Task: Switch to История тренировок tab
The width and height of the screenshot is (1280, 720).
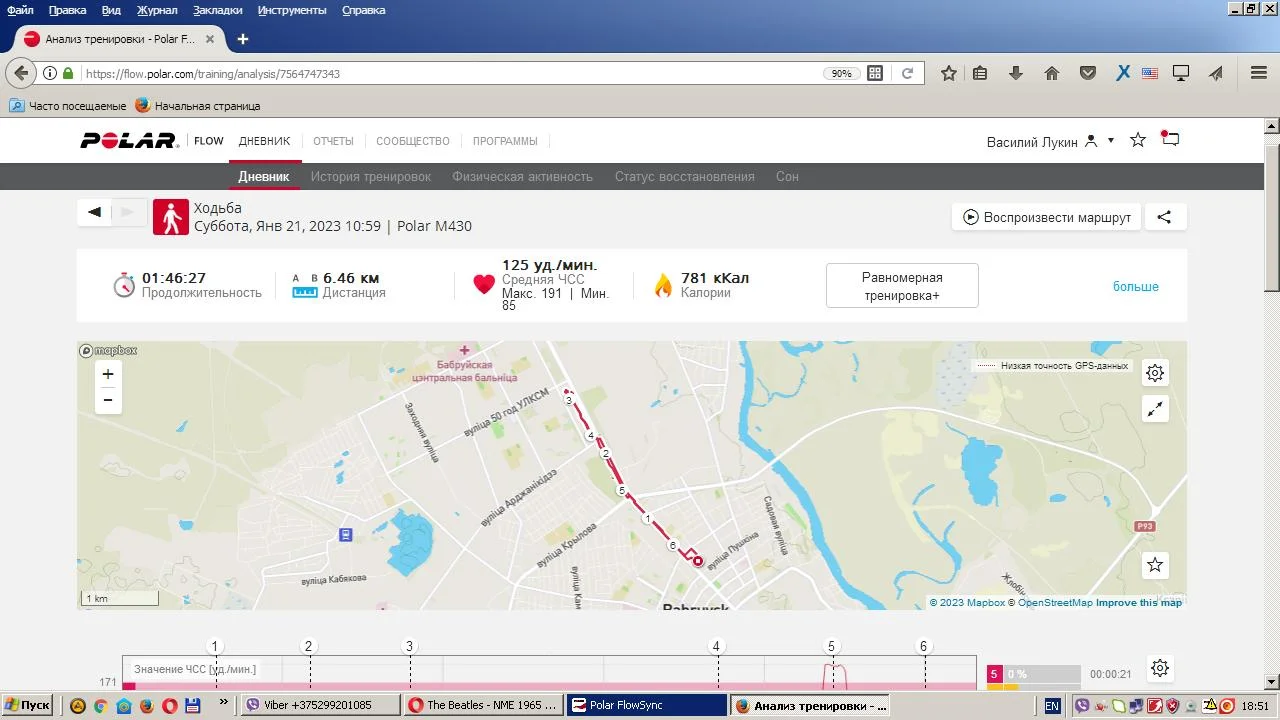Action: pos(371,176)
